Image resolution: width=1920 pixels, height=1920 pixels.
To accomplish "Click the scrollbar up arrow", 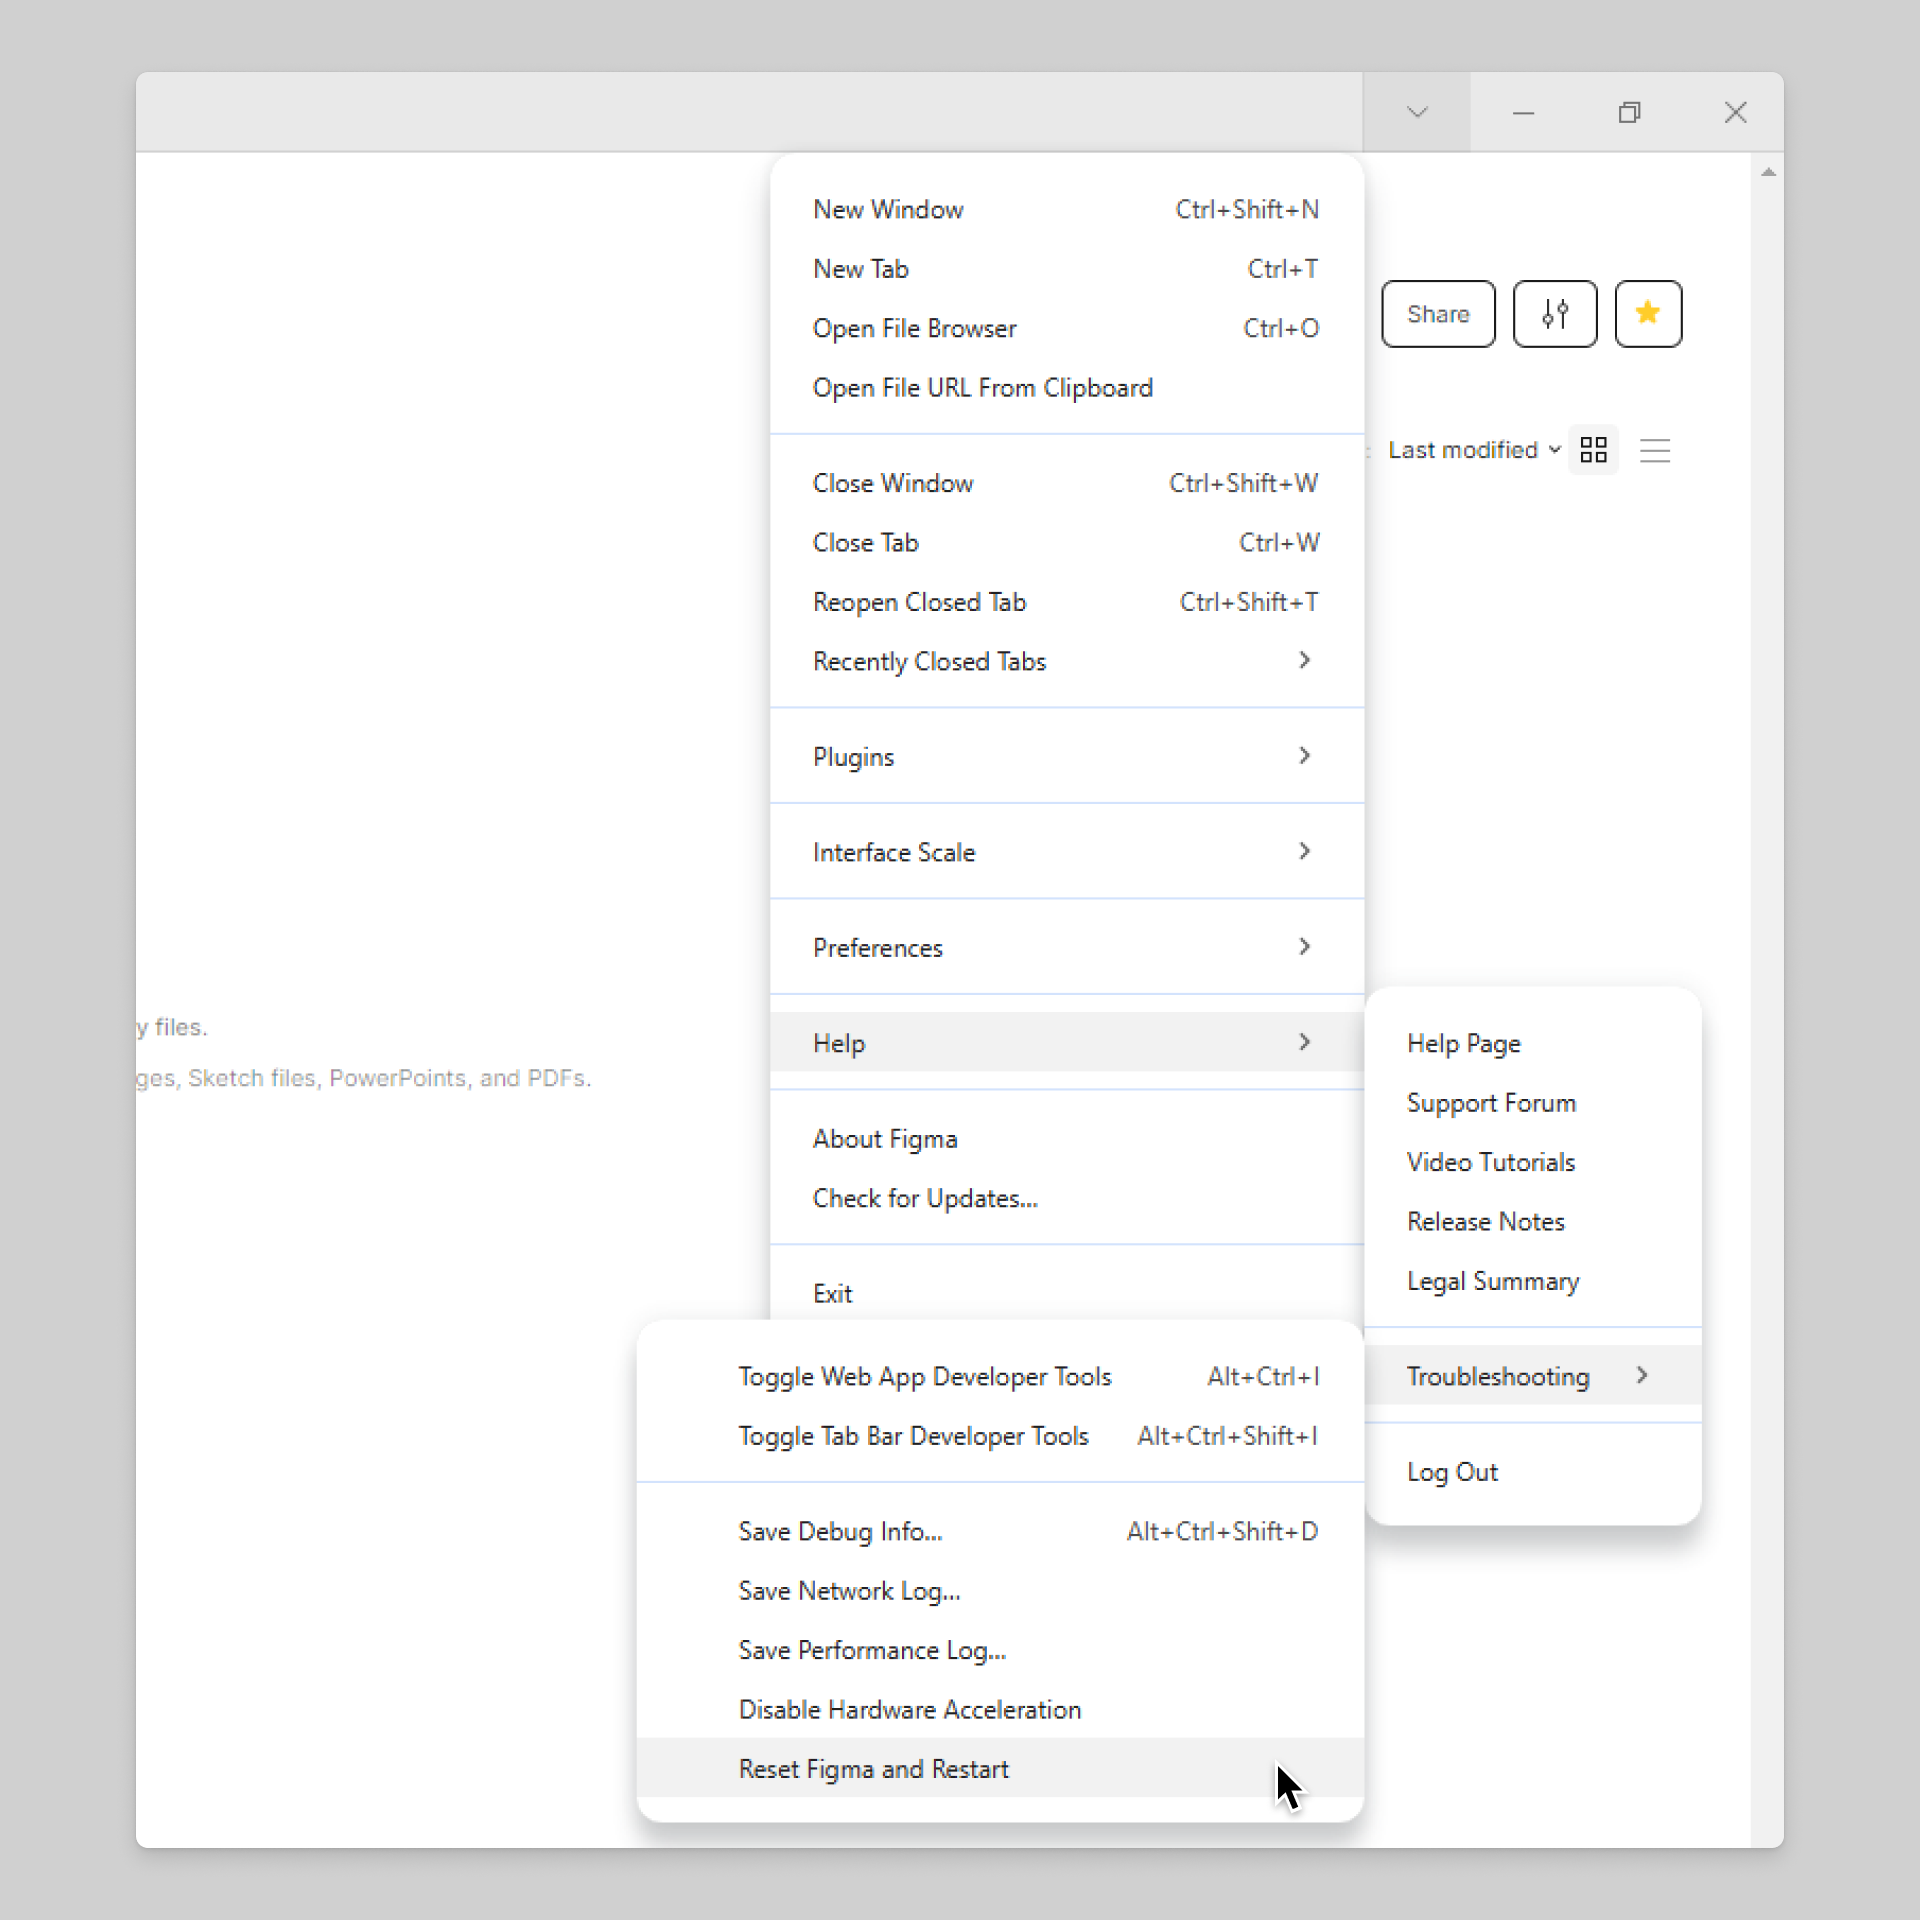I will 1768,173.
